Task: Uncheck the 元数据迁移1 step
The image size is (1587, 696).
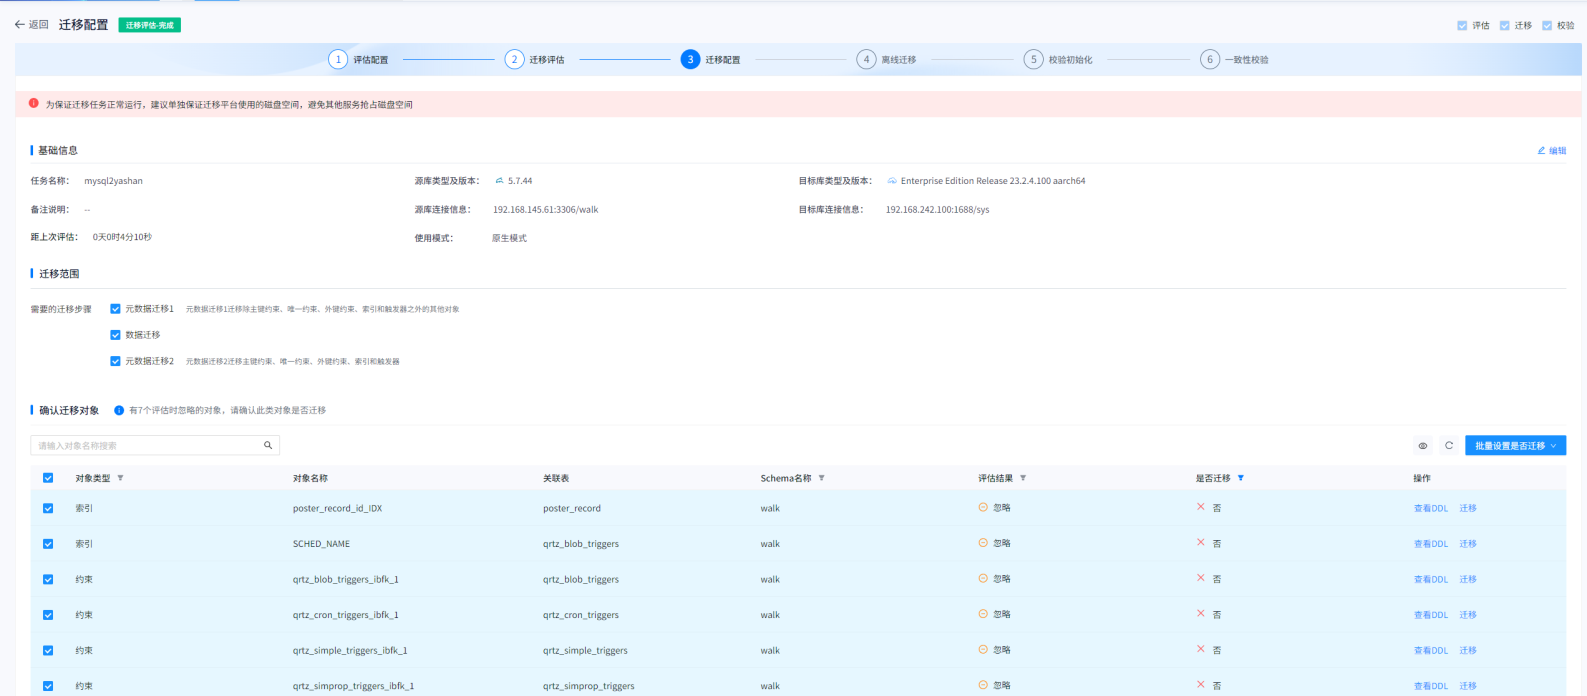Action: tap(115, 309)
